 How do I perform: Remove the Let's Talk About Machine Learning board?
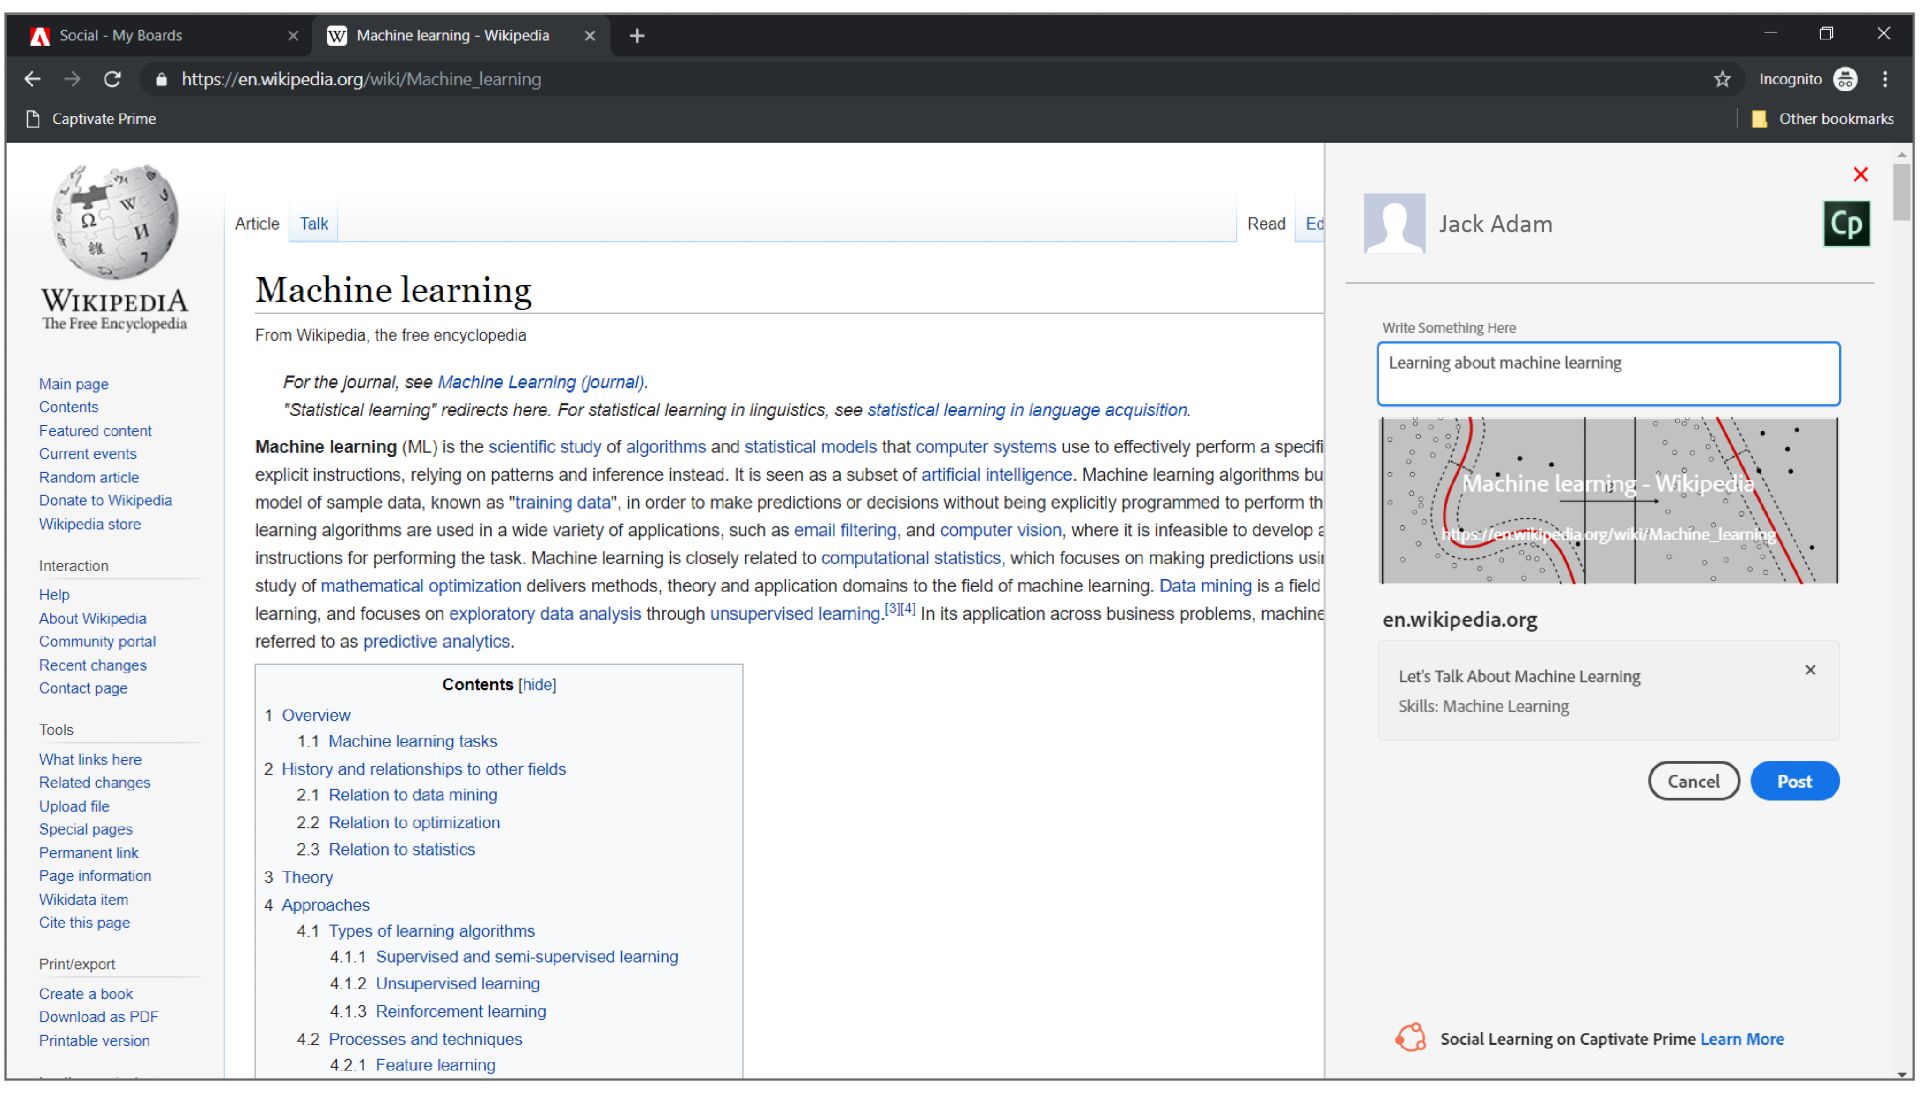(x=1810, y=670)
